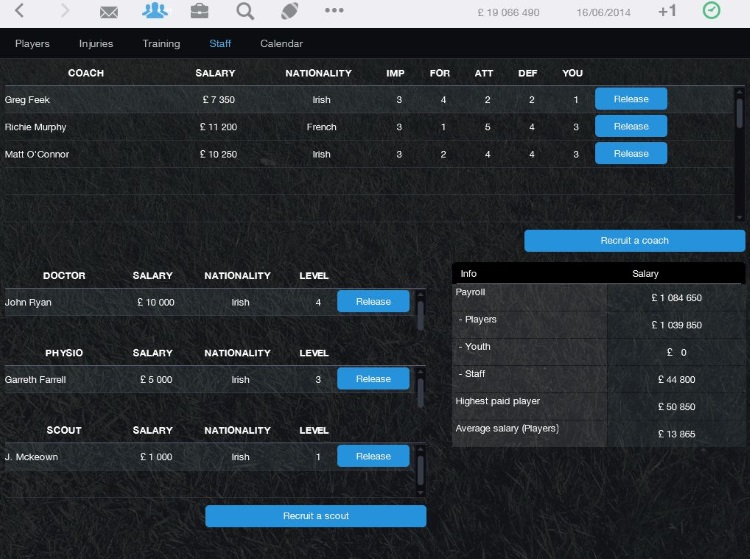The width and height of the screenshot is (750, 559).
Task: Release coach Richie Murphy
Action: 631,126
